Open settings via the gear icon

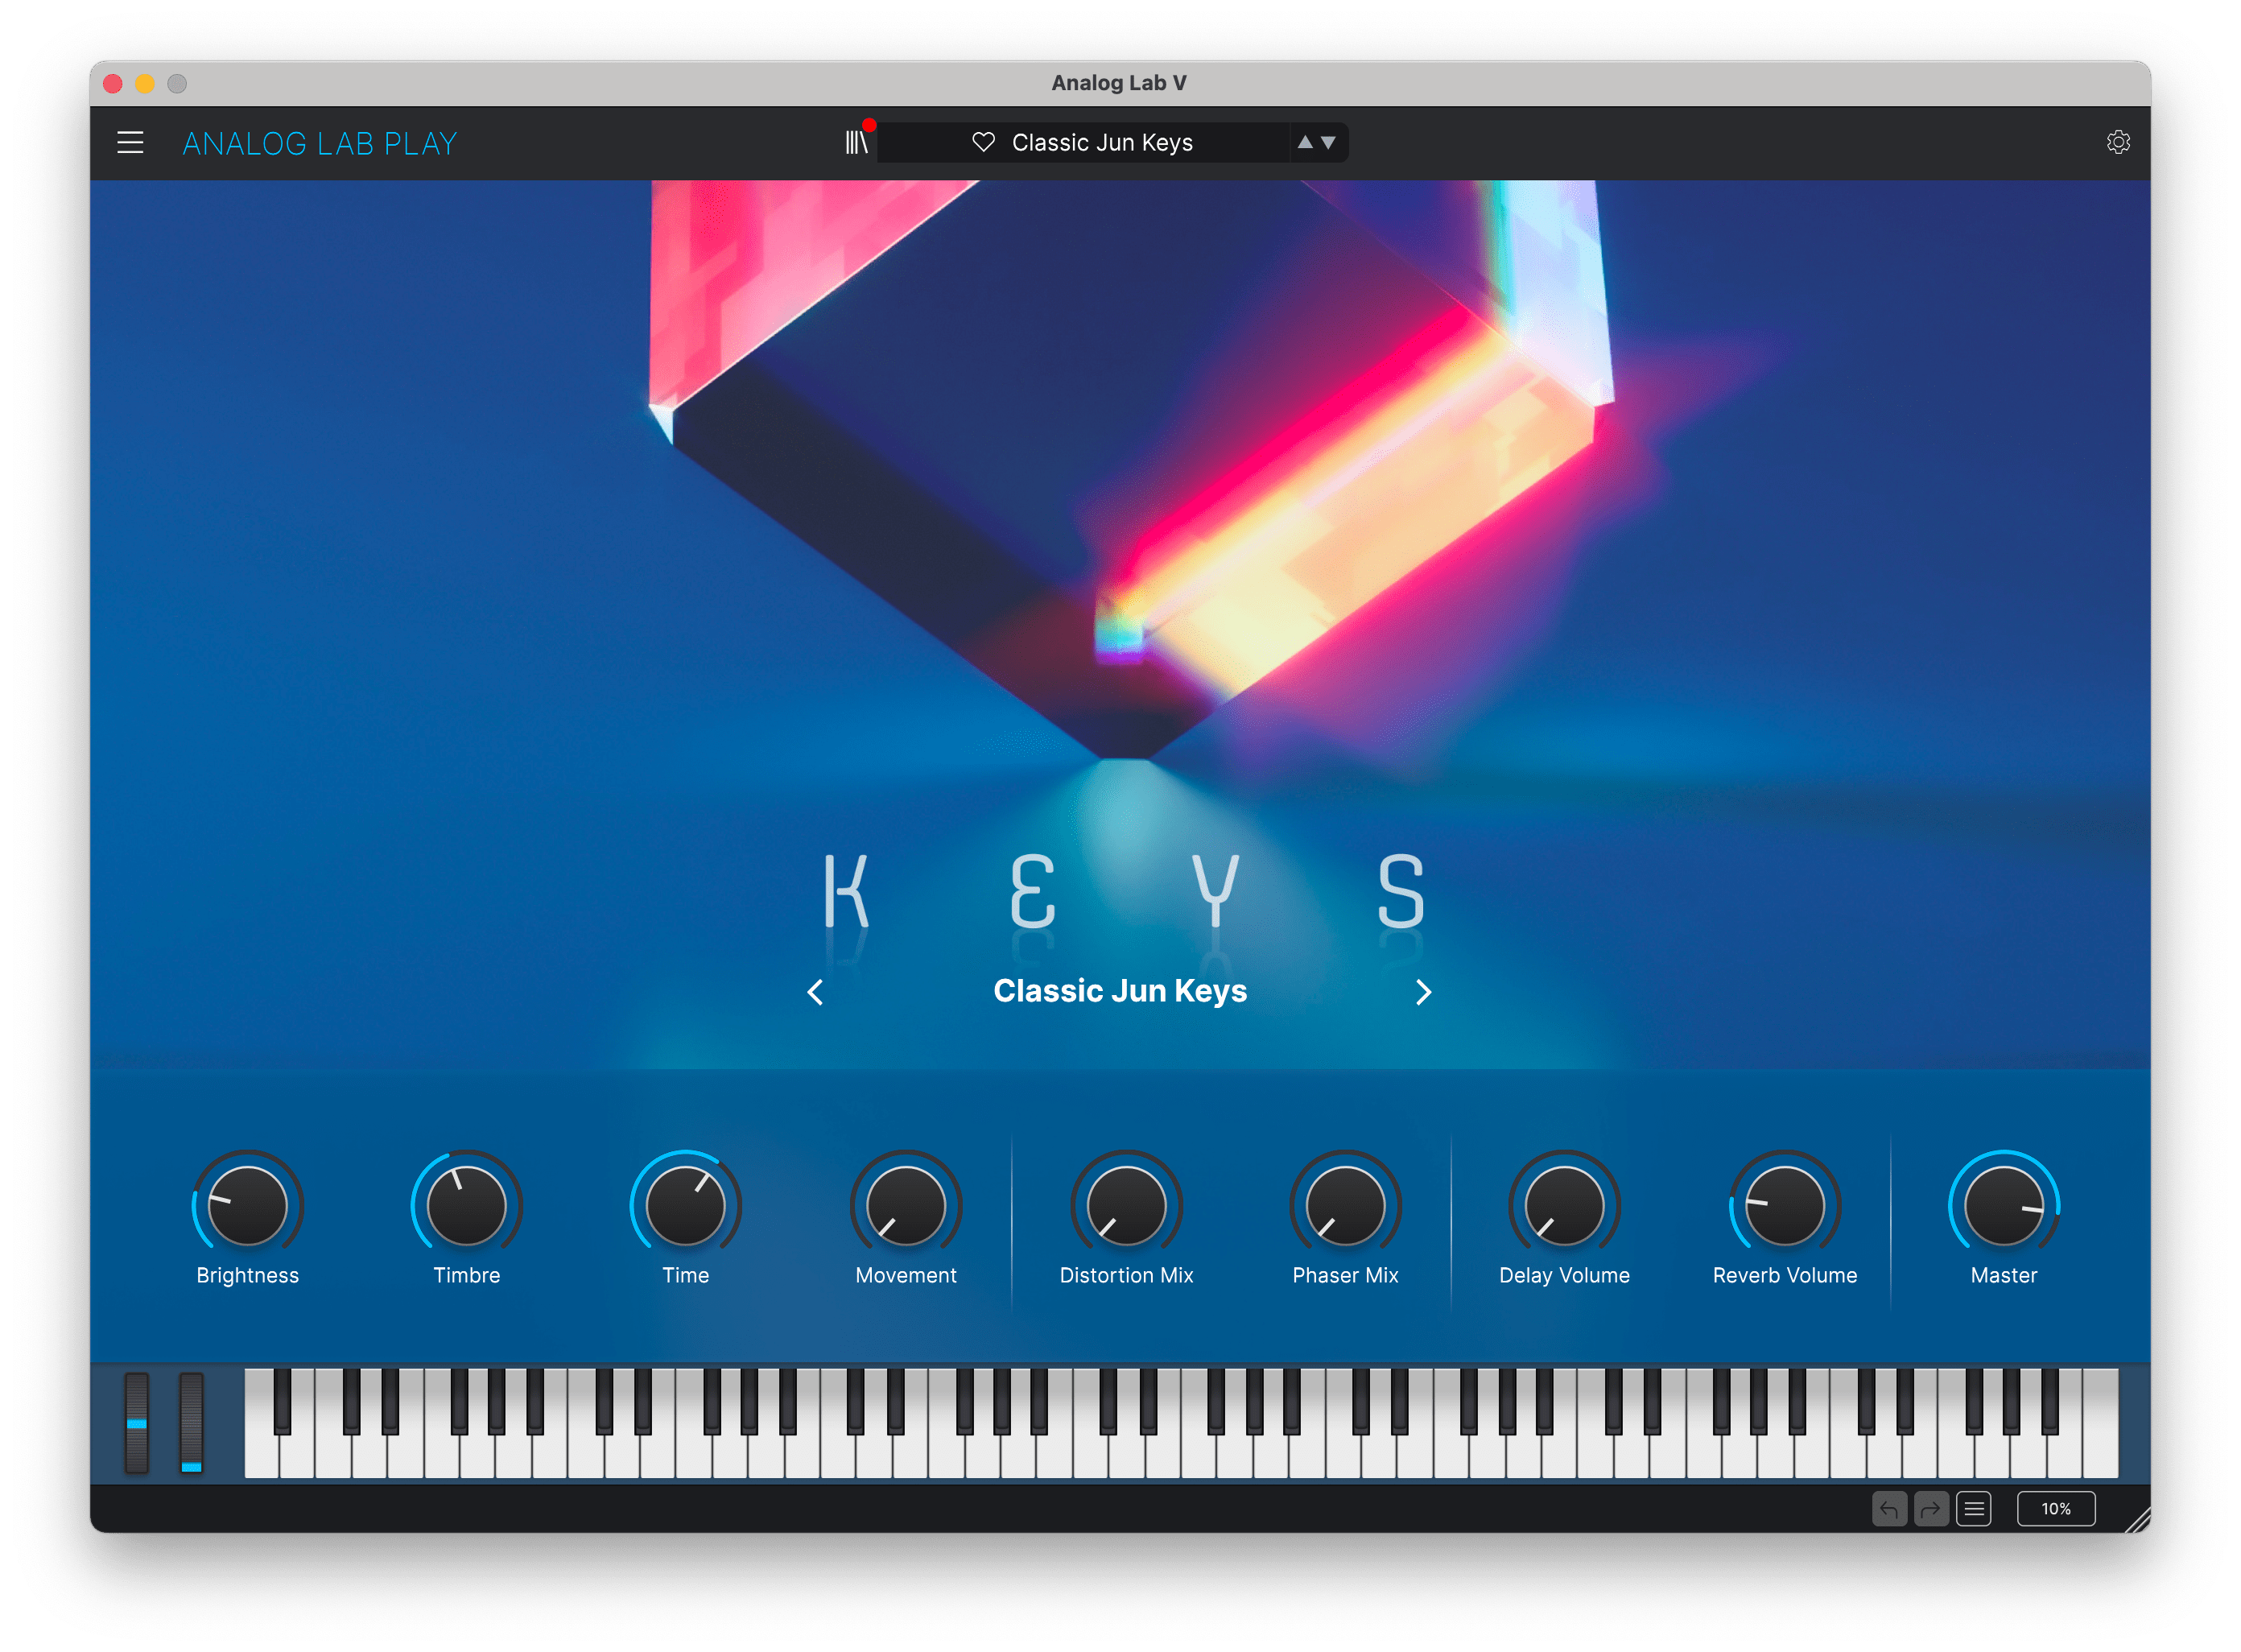click(2117, 143)
